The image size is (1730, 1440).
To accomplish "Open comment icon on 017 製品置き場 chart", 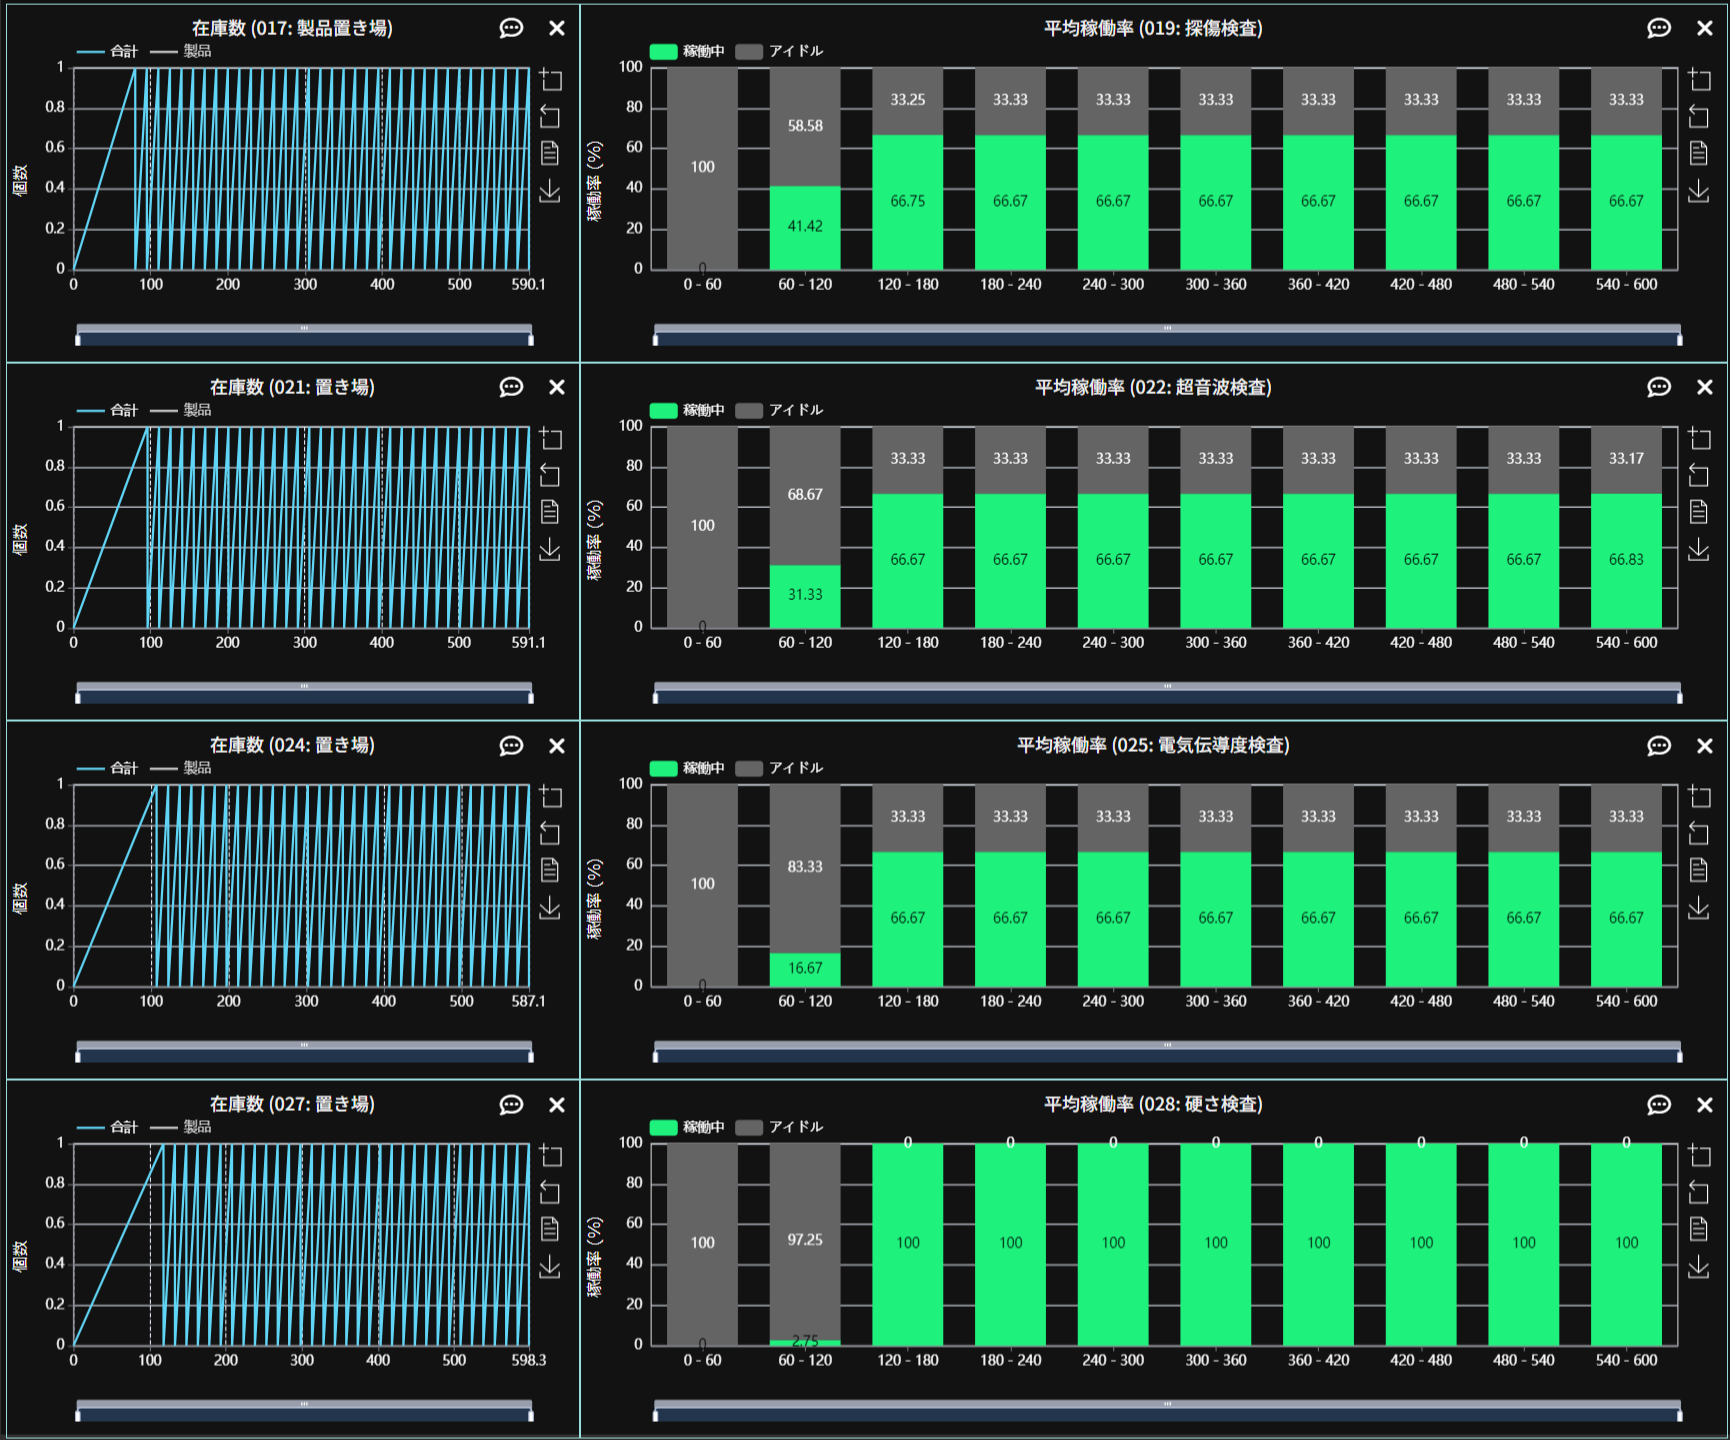I will [x=511, y=28].
